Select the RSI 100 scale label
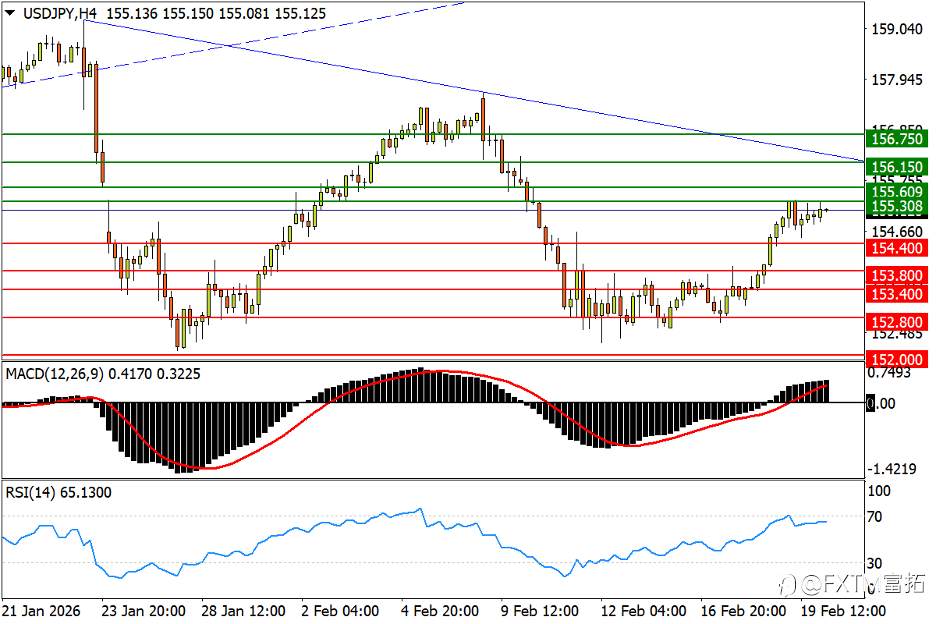This screenshot has height=624, width=936. tap(879, 491)
